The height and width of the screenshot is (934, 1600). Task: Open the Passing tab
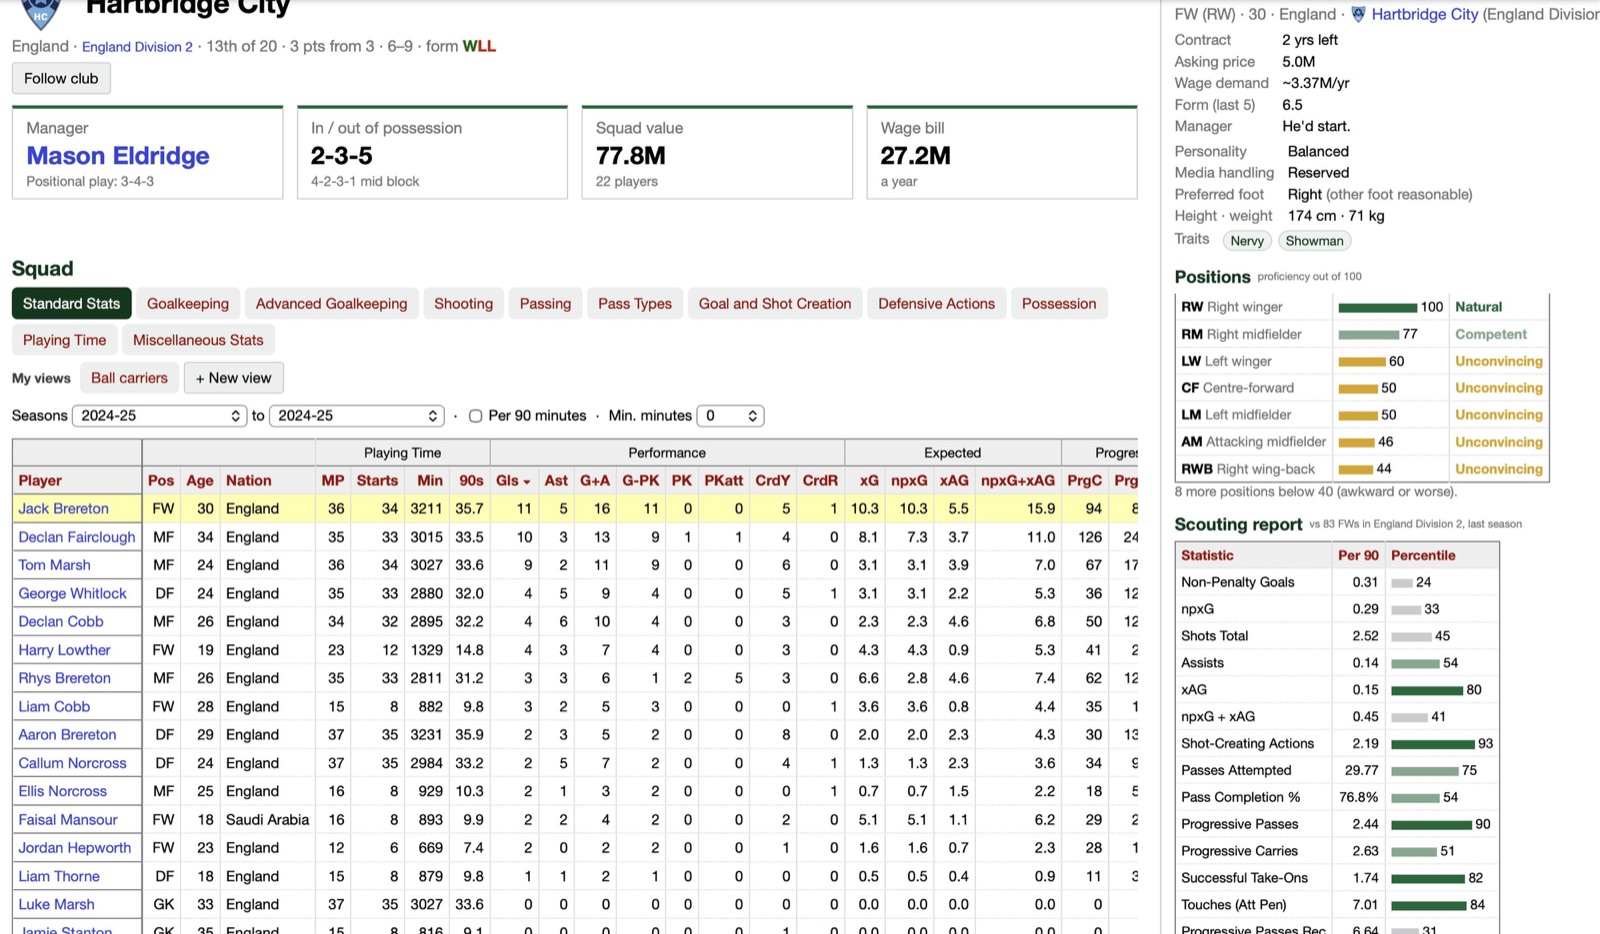pos(545,304)
